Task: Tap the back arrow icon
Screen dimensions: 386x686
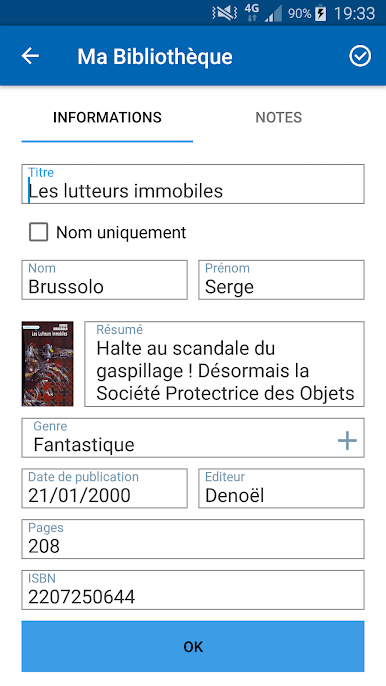Action: [x=30, y=56]
